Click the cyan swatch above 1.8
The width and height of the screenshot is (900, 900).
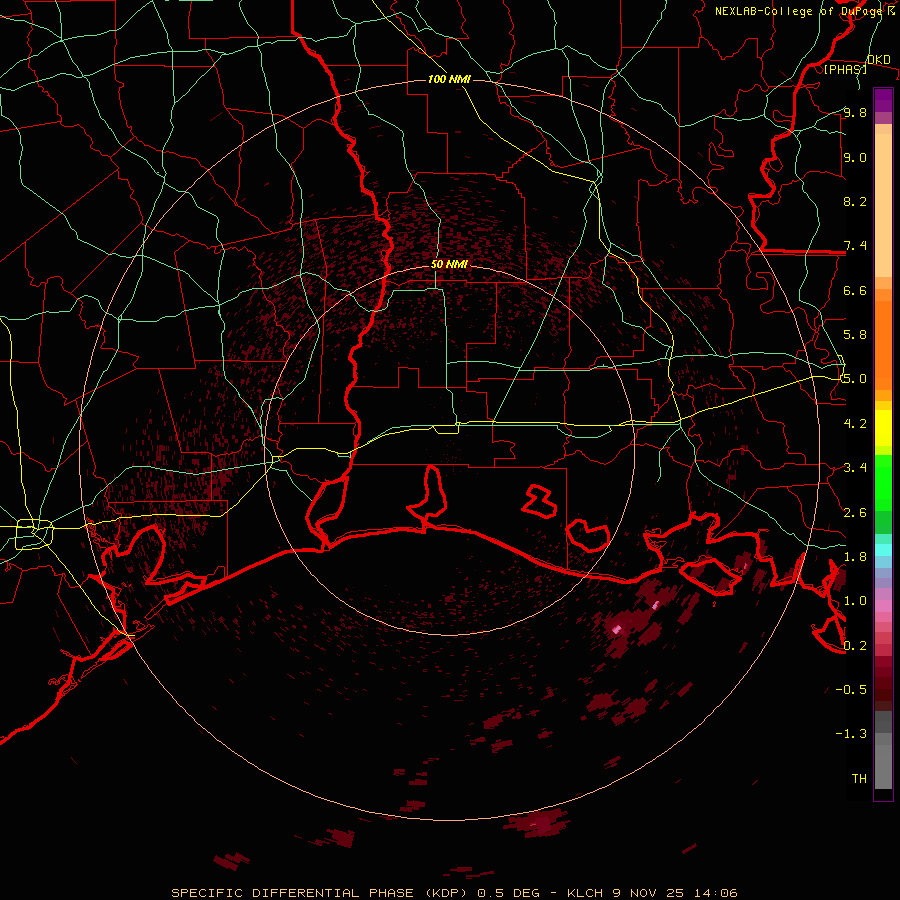[x=883, y=550]
